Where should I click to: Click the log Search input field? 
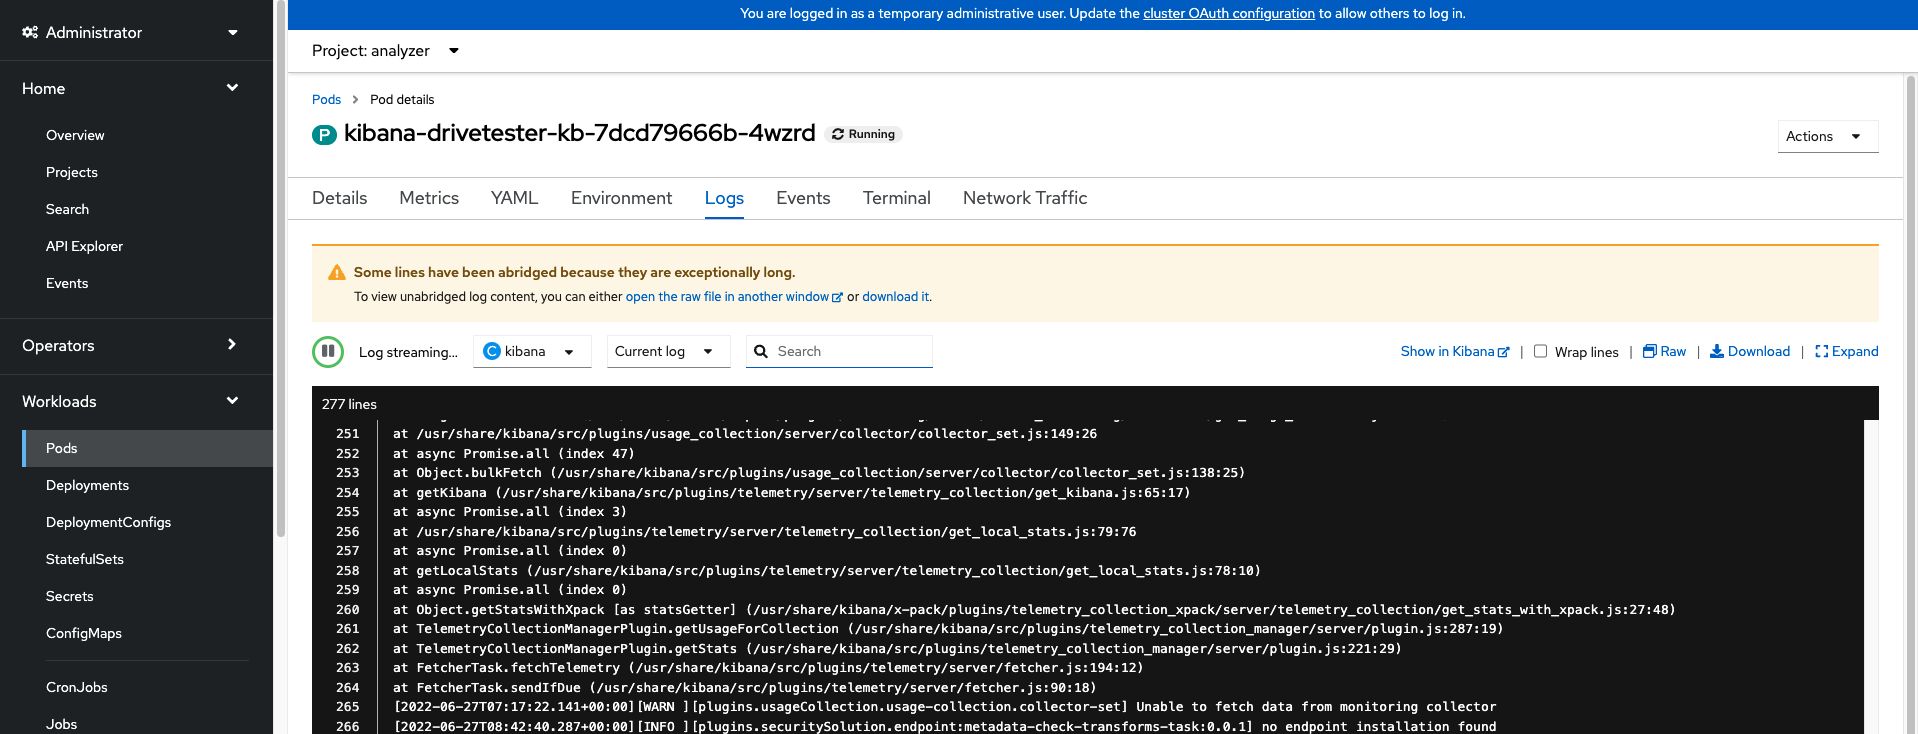coord(850,351)
